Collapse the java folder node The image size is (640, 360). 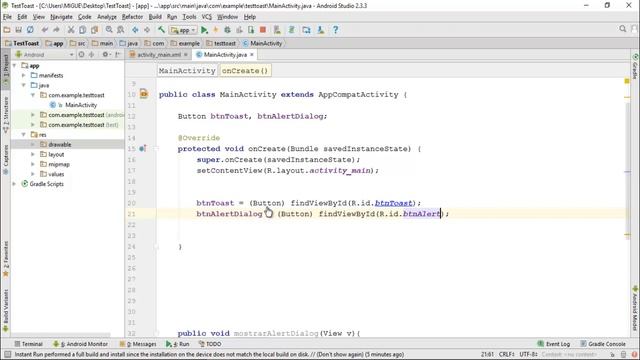click(x=24, y=85)
